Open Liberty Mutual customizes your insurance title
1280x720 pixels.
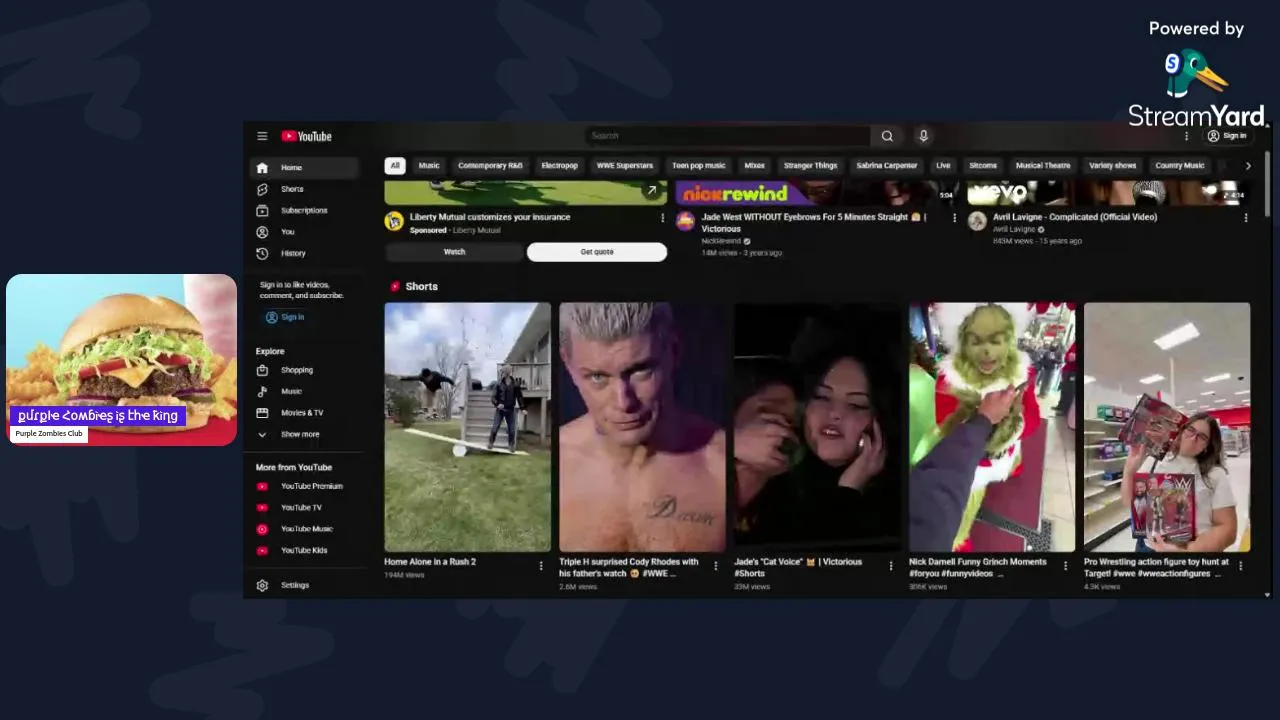click(x=490, y=217)
